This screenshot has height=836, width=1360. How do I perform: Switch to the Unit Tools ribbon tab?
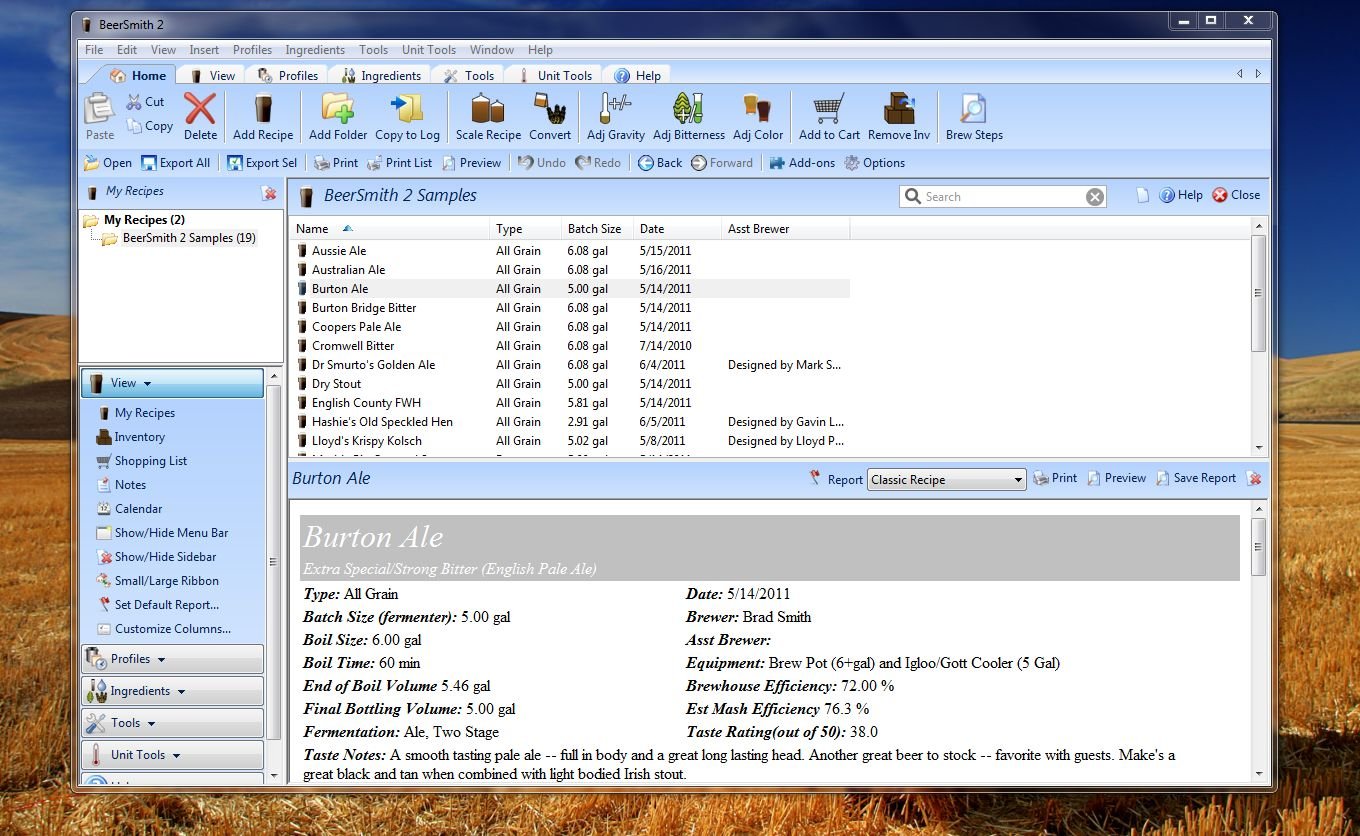564,76
